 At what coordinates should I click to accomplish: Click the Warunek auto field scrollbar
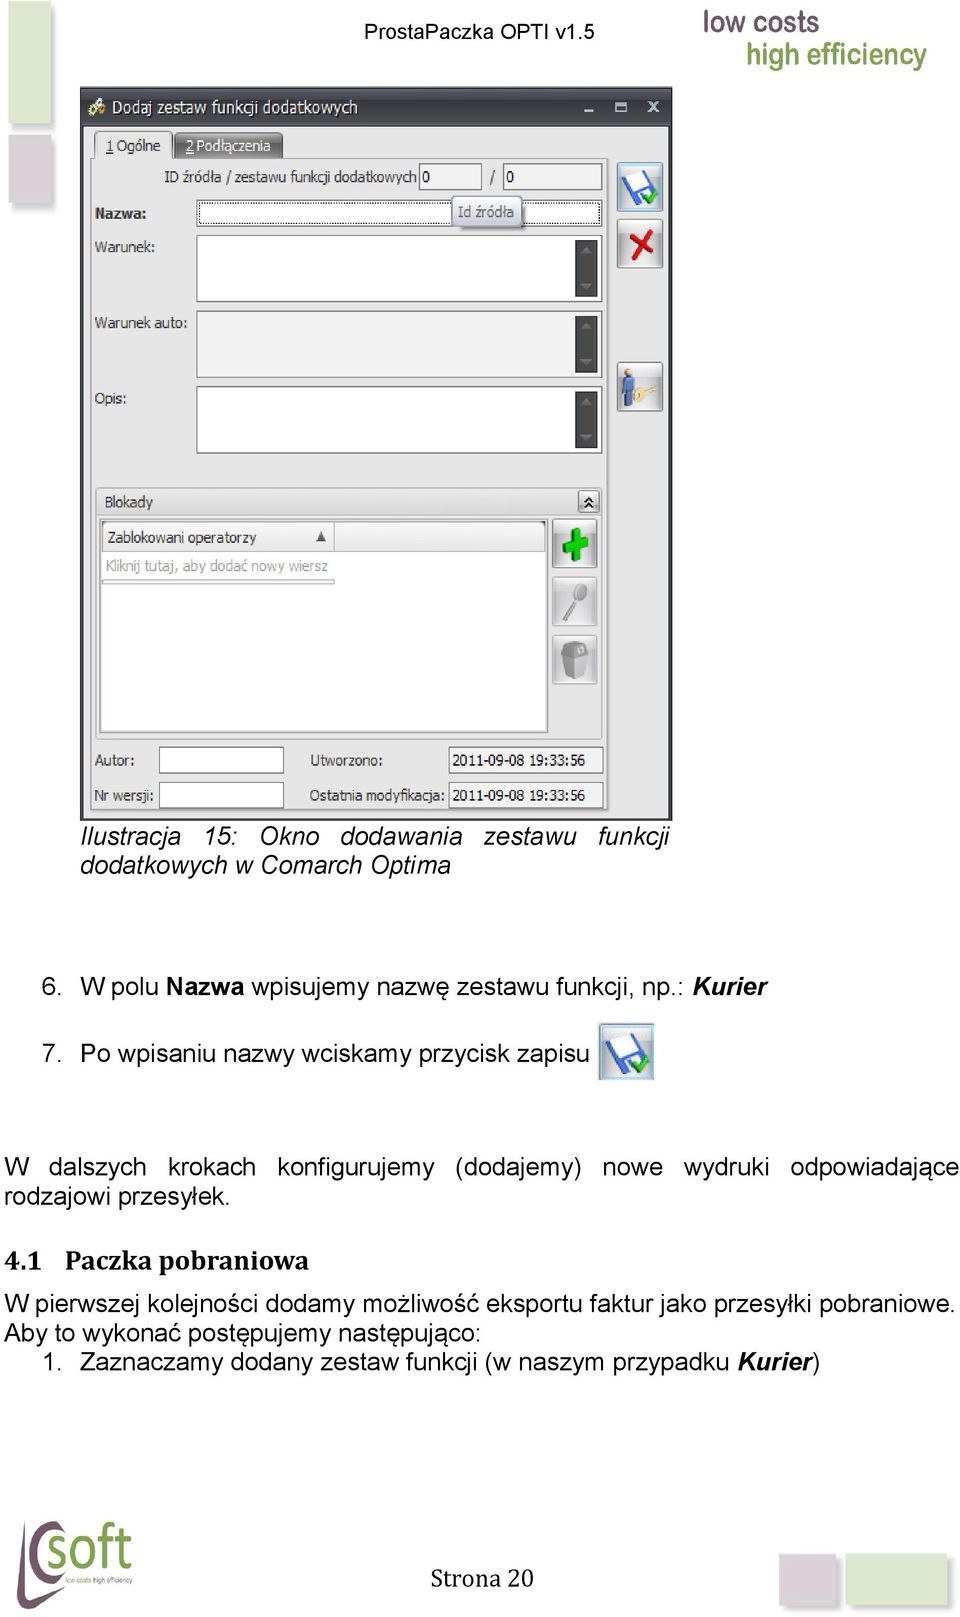click(x=587, y=344)
